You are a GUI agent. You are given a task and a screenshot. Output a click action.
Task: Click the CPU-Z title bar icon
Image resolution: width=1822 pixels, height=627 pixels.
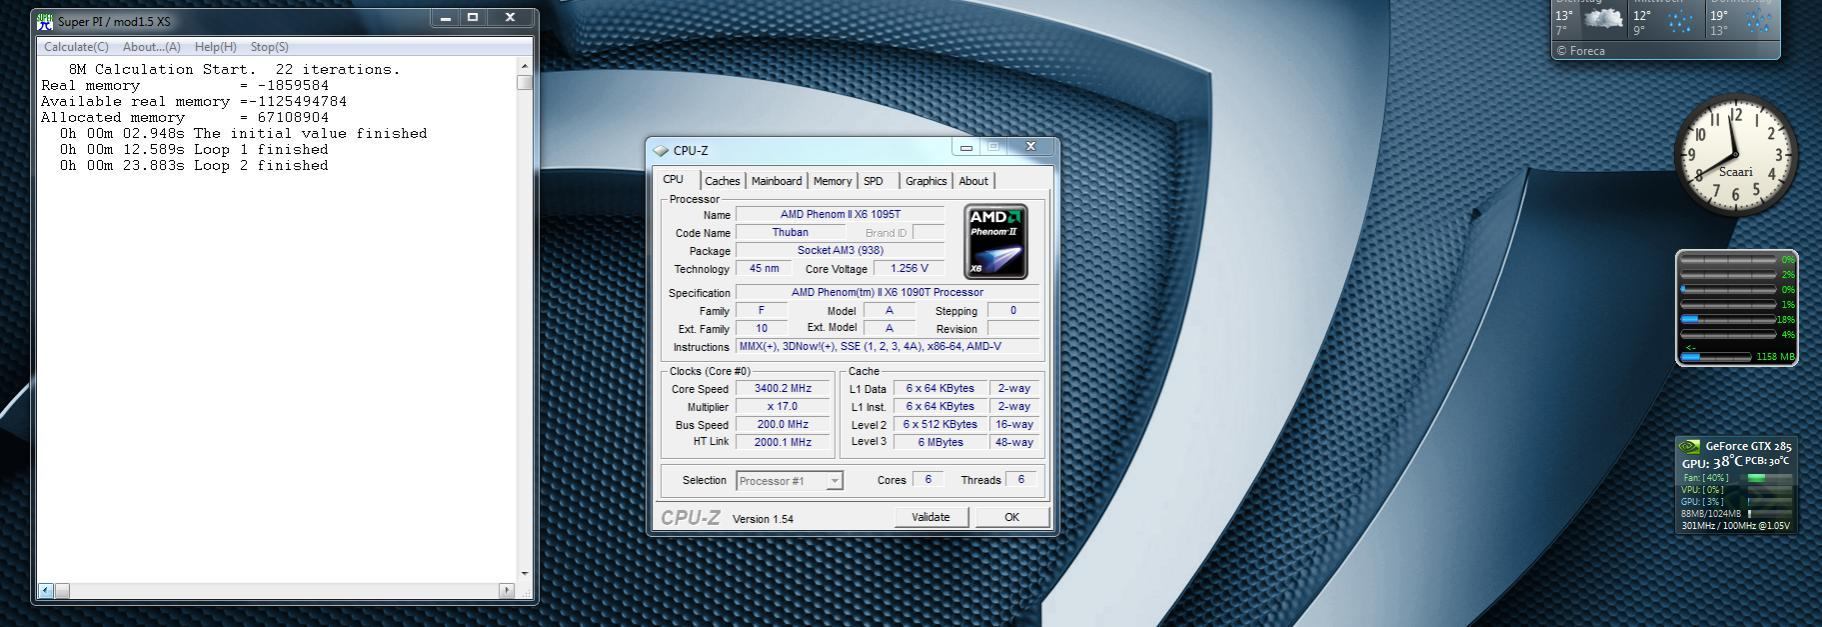pyautogui.click(x=661, y=151)
